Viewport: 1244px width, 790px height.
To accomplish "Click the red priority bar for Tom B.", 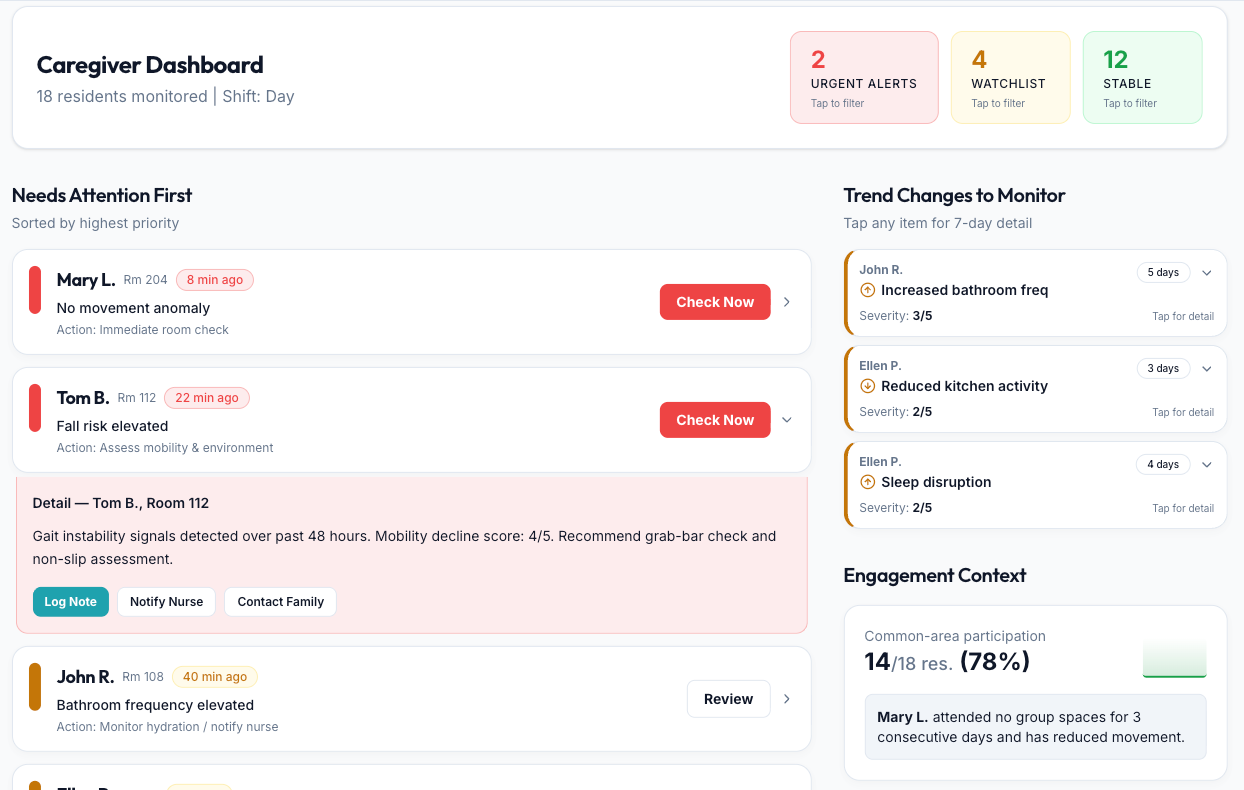I will tap(35, 408).
